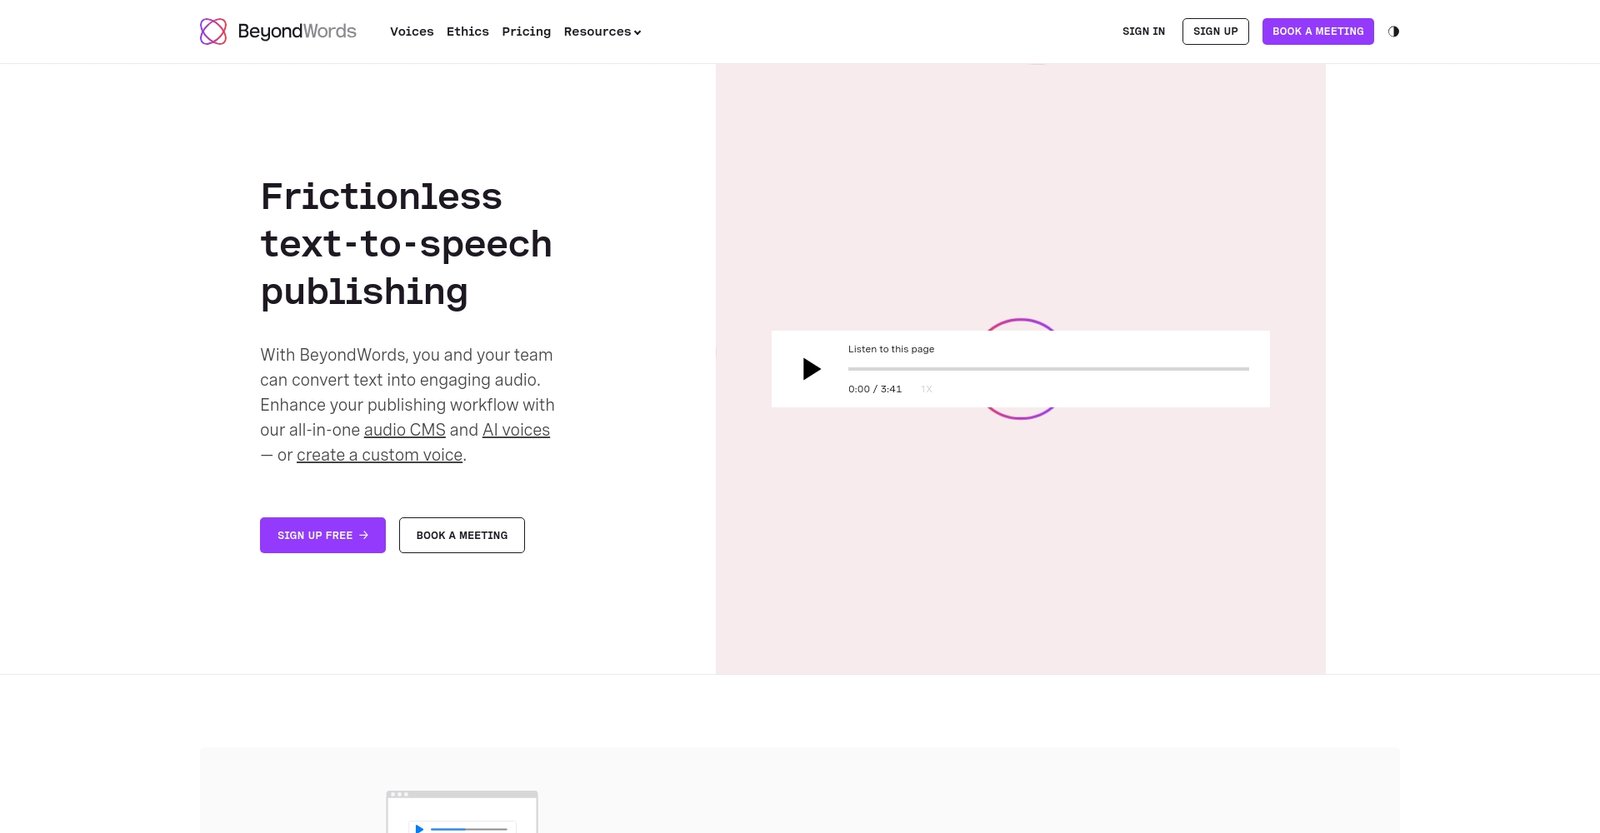1600x833 pixels.
Task: Click the browser player illustration at the bottom
Action: click(x=462, y=812)
